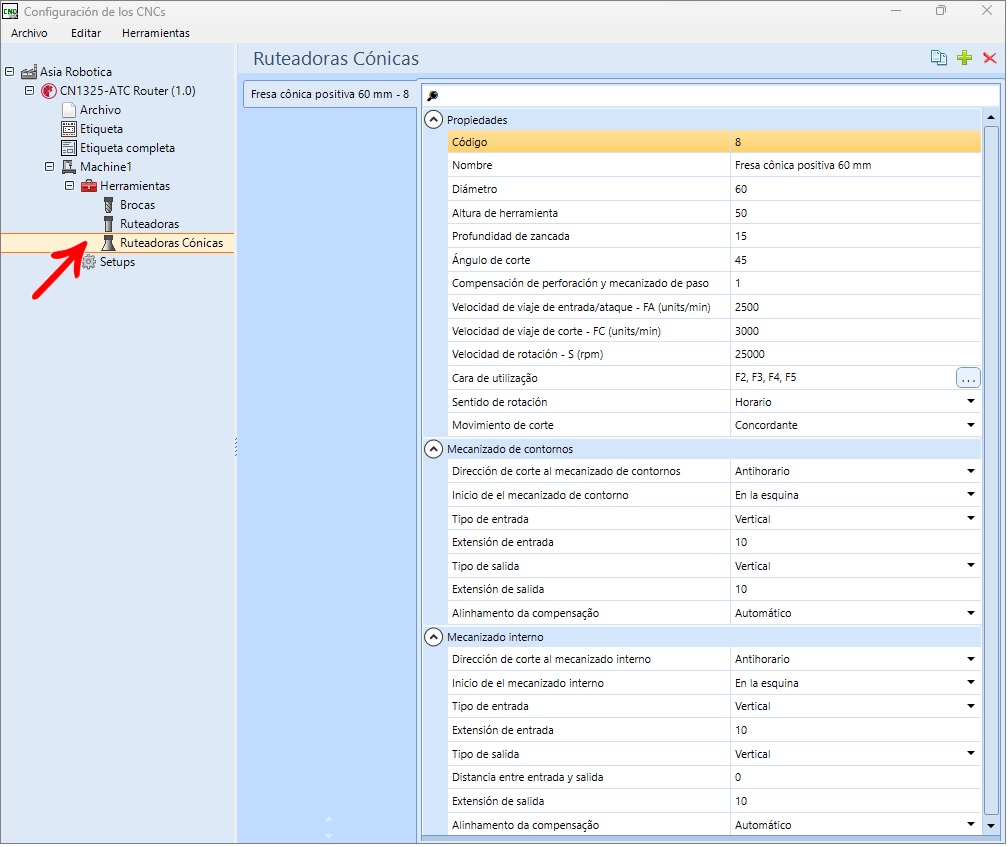1008x847 pixels.
Task: Open Inicio de el mecanizado de contorno dropdown
Action: click(971, 495)
